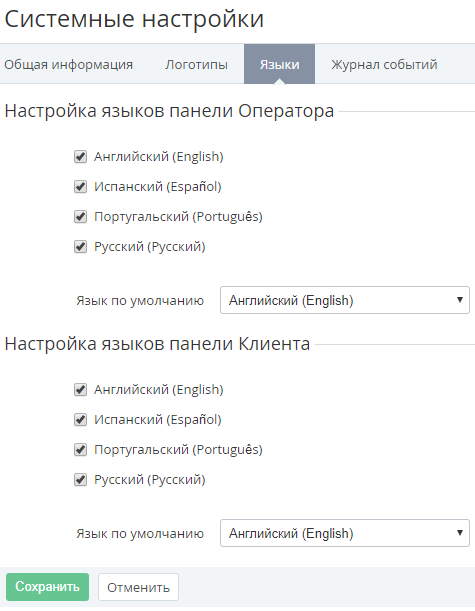Uncheck Английский (English) in Operator panel

pos(80,157)
